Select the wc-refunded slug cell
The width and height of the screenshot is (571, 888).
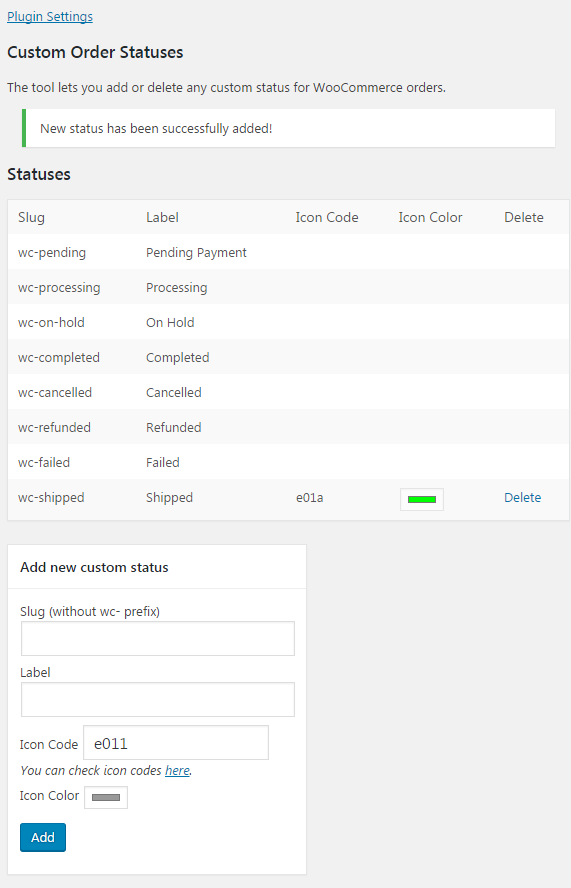pyautogui.click(x=54, y=428)
